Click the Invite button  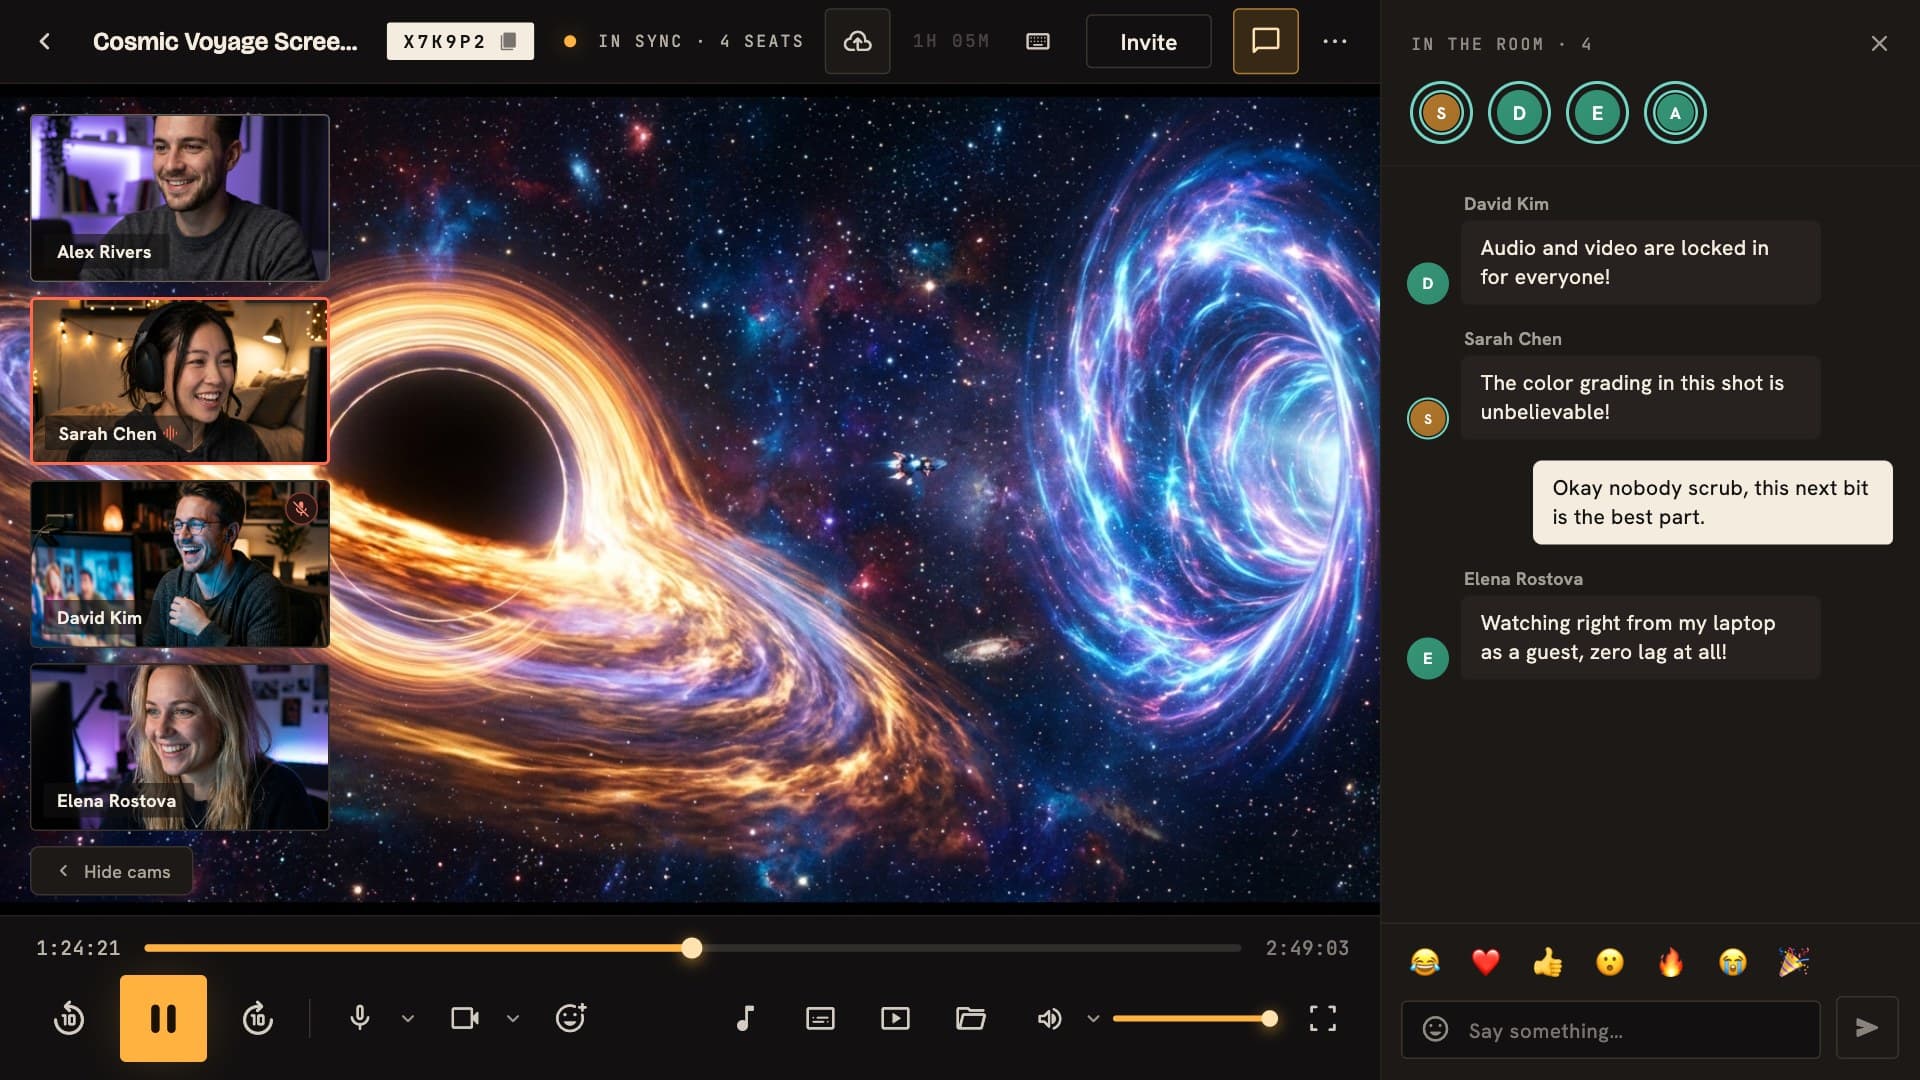[1148, 41]
